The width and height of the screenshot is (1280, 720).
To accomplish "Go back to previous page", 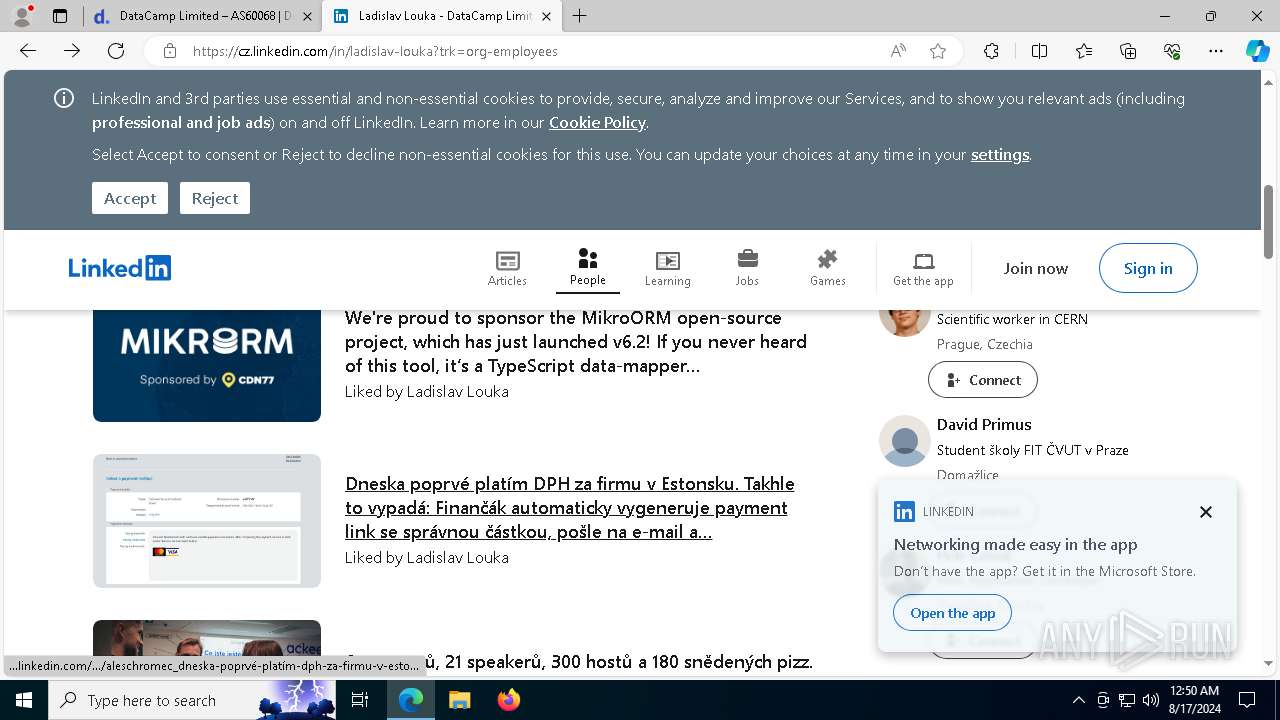I will point(28,51).
